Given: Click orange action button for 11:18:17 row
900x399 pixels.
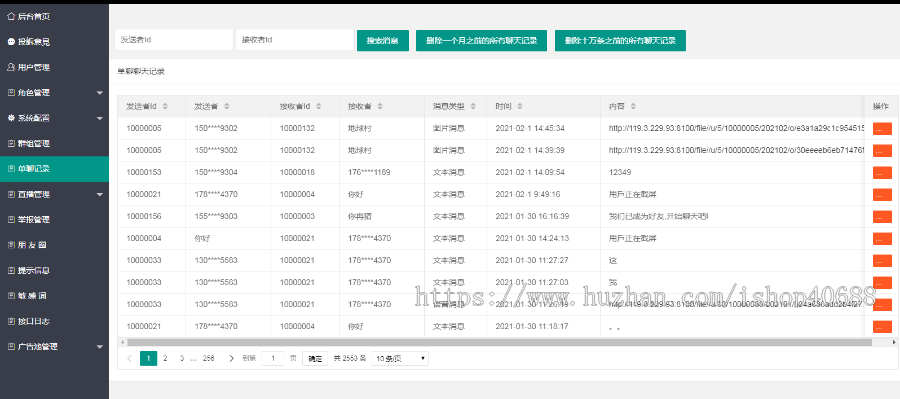Looking at the screenshot, I should coord(882,326).
